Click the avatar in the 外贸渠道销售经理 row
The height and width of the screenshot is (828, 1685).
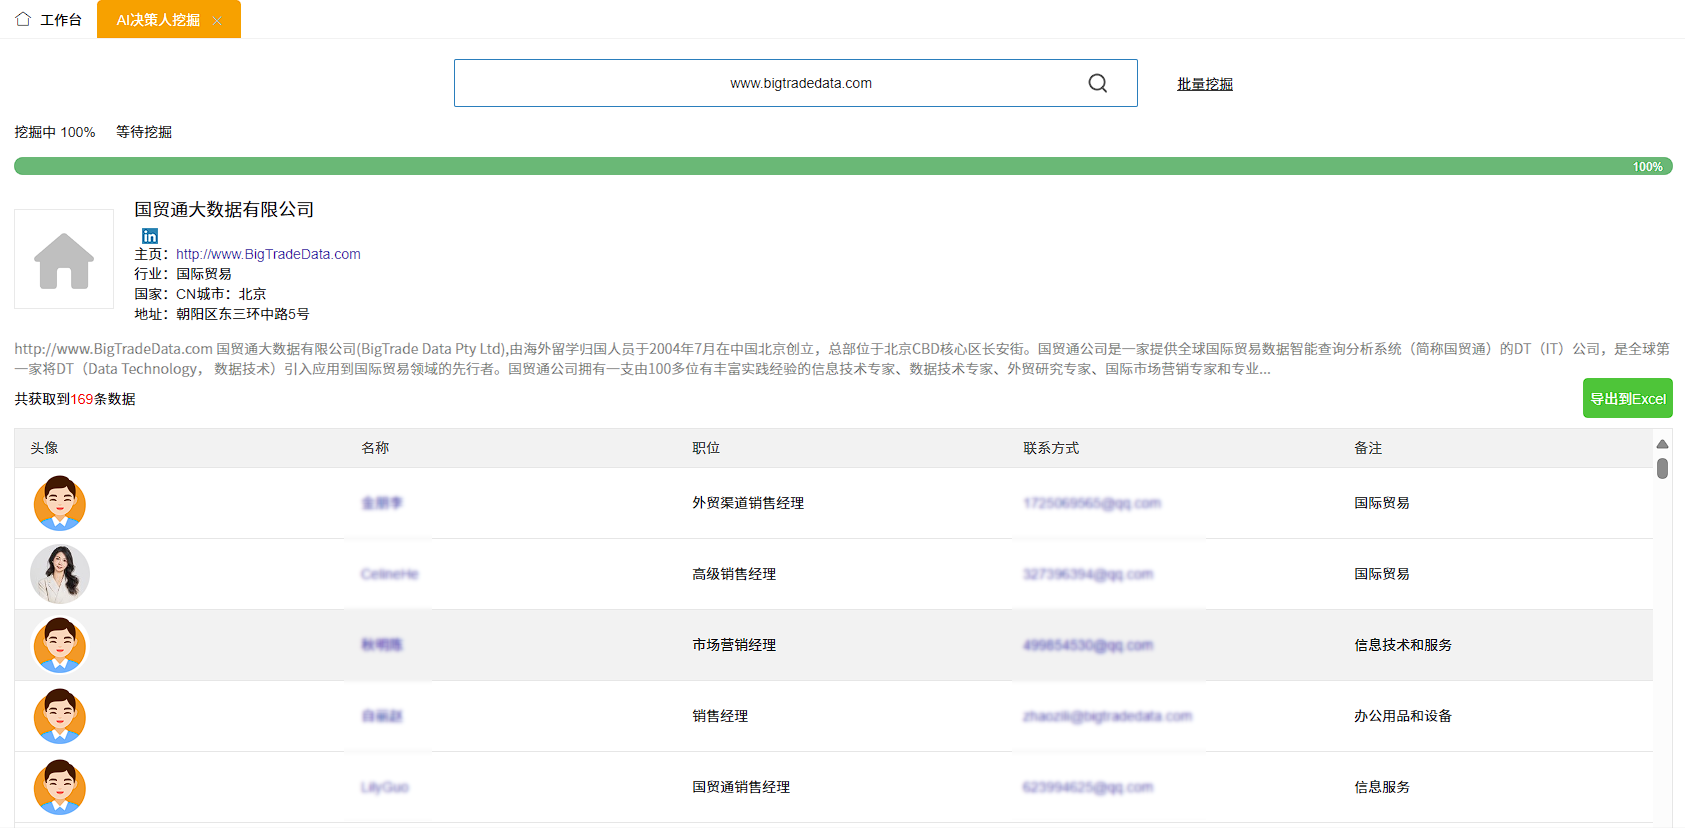[x=60, y=503]
